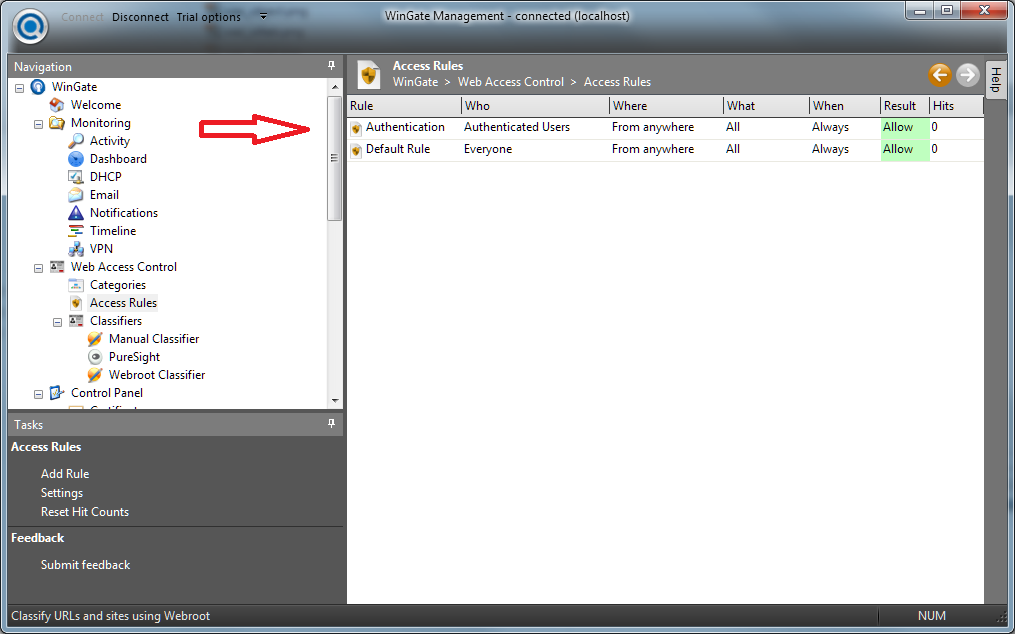This screenshot has width=1015, height=634.
Task: Collapse the Web Access Control node
Action: click(x=38, y=267)
